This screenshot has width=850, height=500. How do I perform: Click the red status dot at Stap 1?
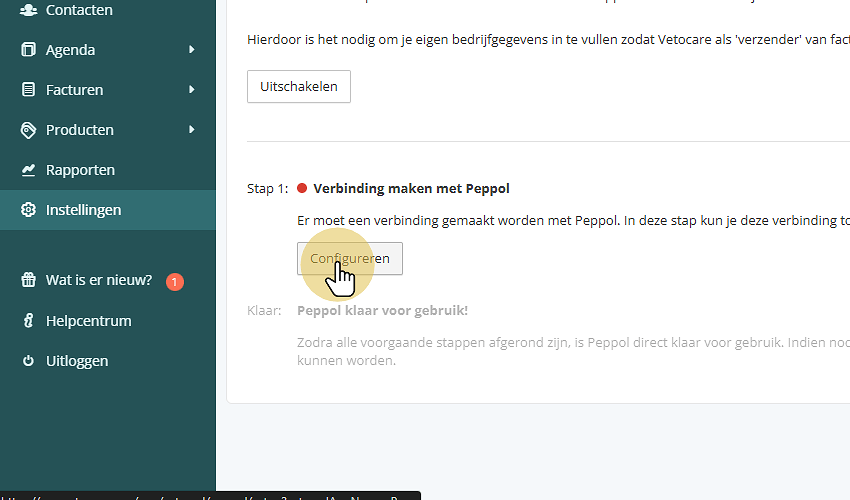[x=302, y=189]
